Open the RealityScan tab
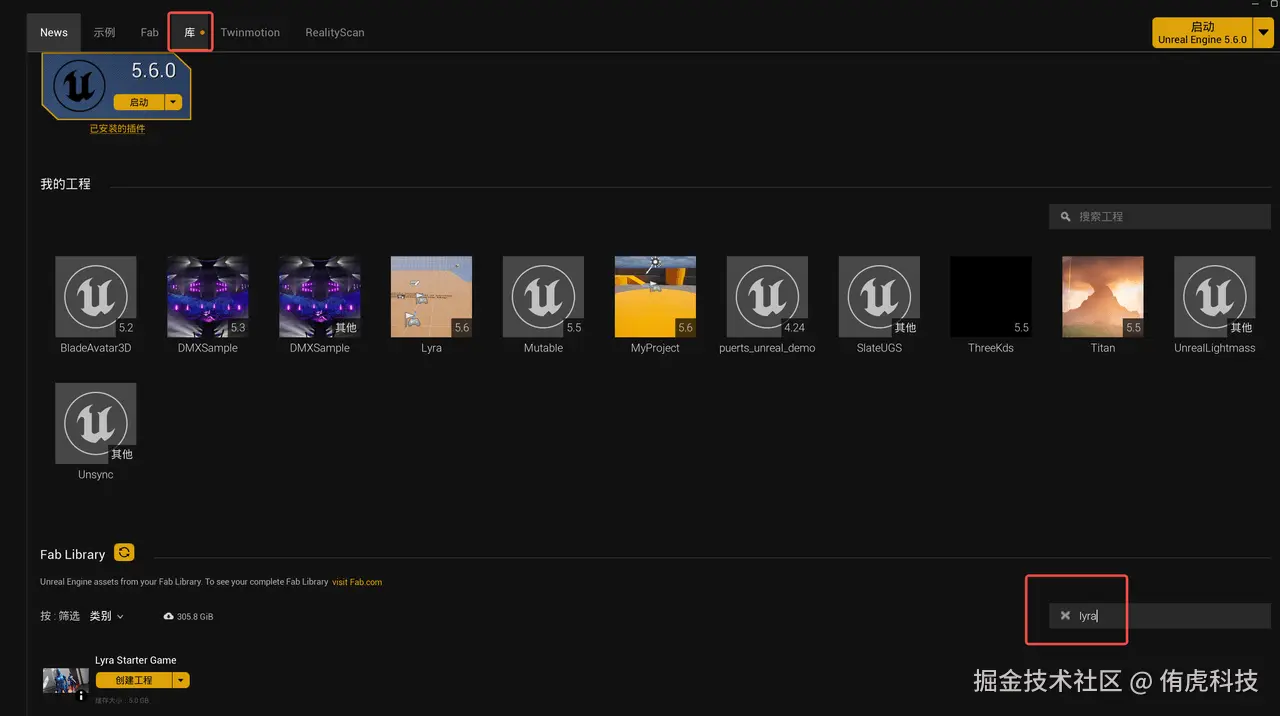Viewport: 1280px width, 716px height. click(x=335, y=32)
